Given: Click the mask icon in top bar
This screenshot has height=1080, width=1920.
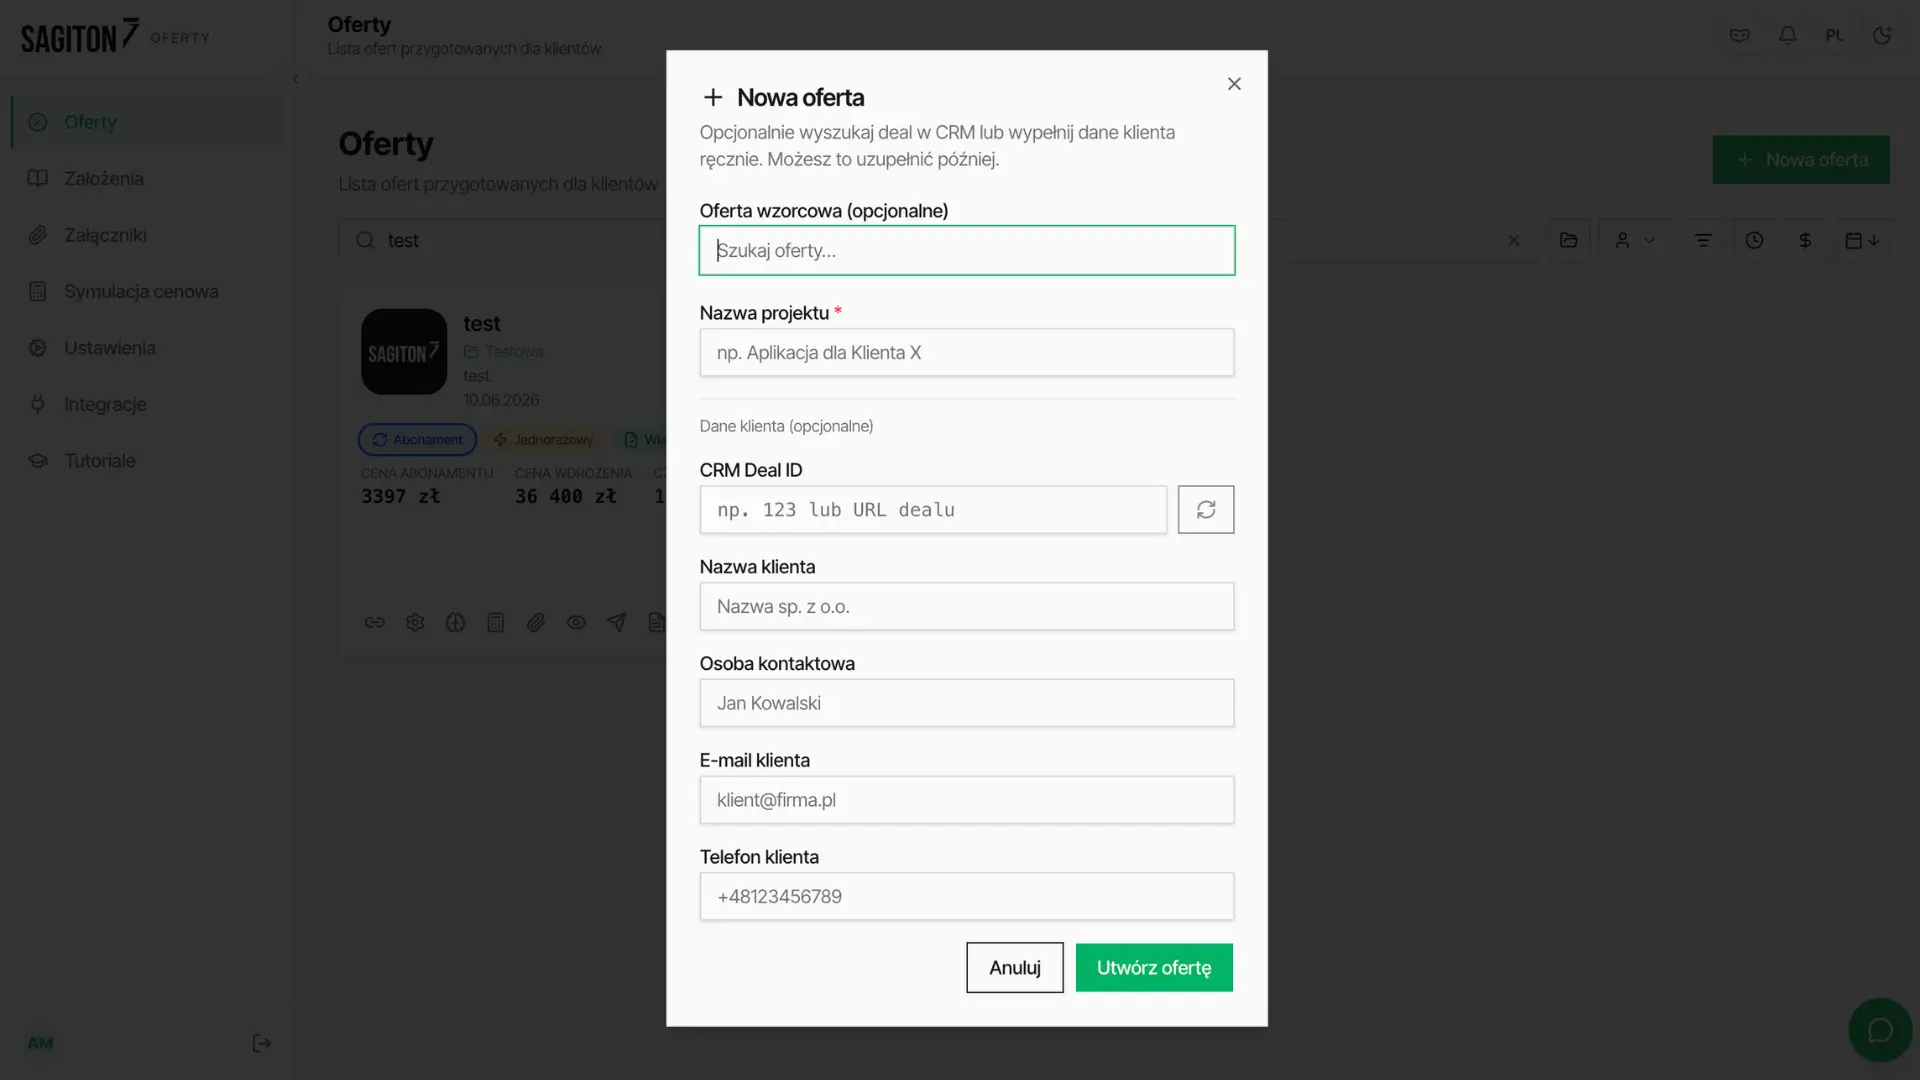Looking at the screenshot, I should pyautogui.click(x=1739, y=36).
